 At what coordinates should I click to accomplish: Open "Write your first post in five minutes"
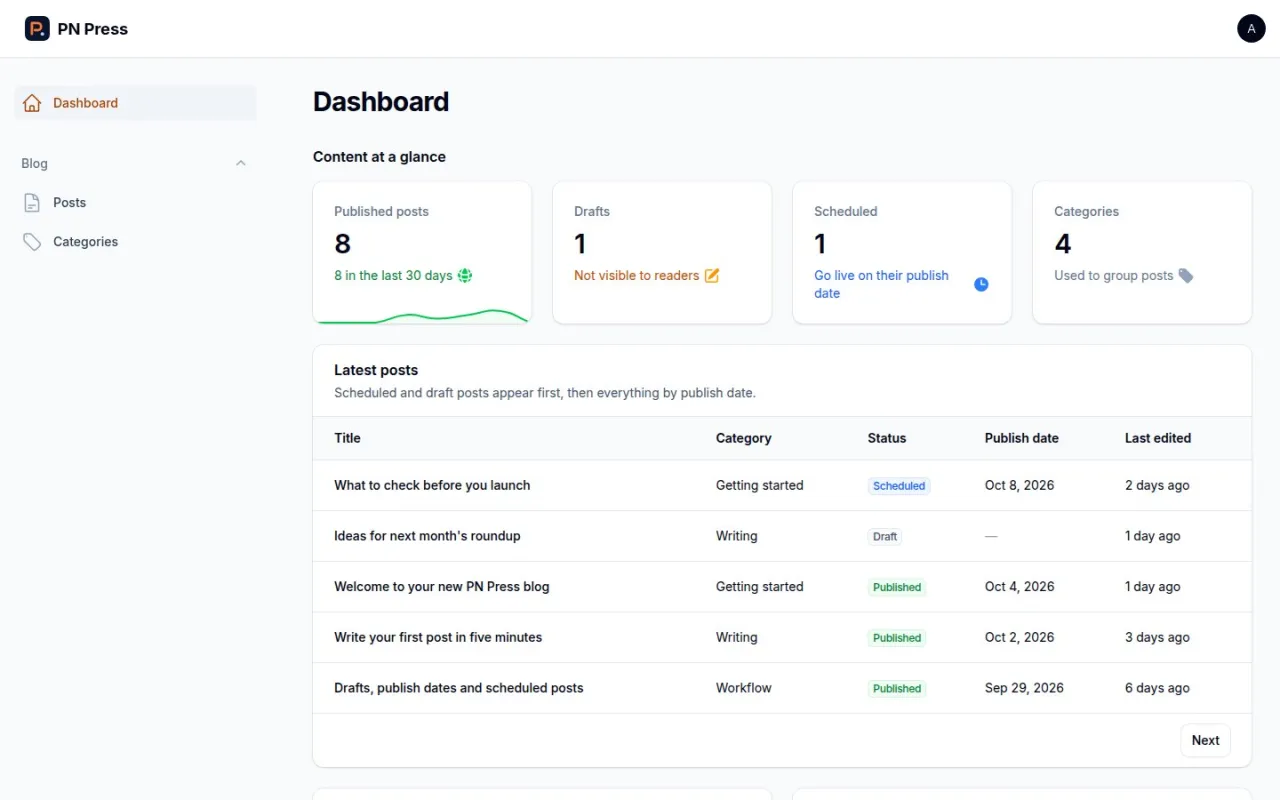(x=438, y=637)
